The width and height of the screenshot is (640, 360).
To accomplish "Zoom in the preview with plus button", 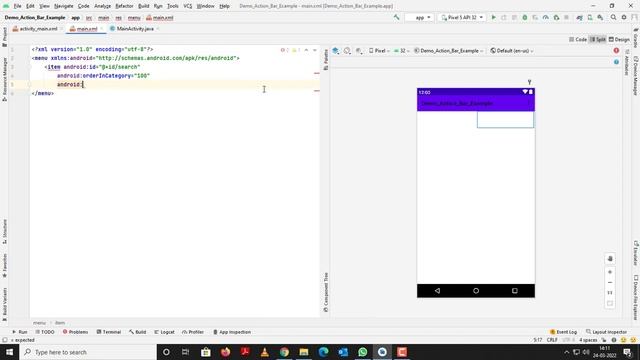I will [610, 272].
